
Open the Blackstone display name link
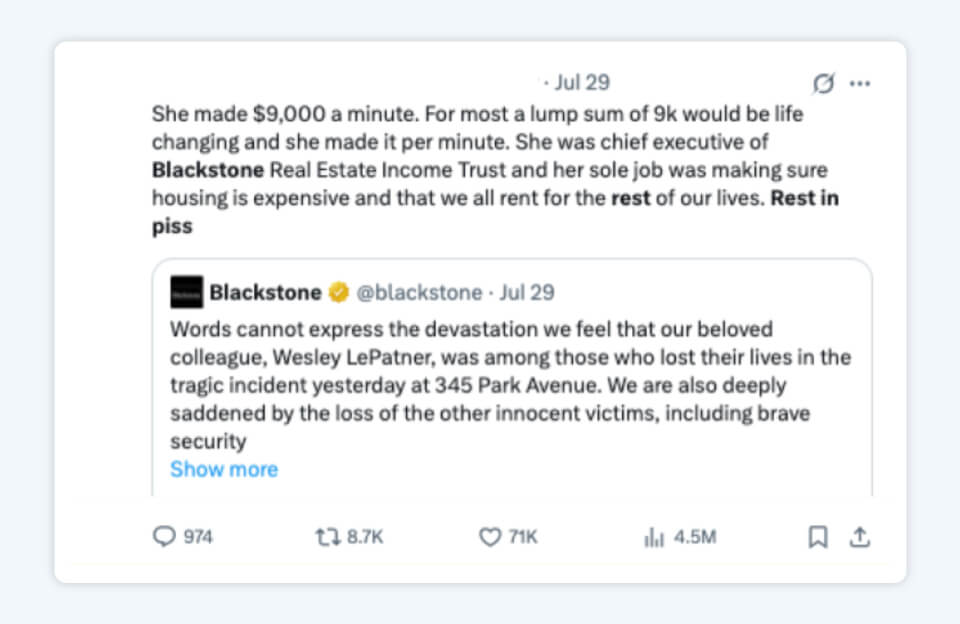tap(265, 293)
